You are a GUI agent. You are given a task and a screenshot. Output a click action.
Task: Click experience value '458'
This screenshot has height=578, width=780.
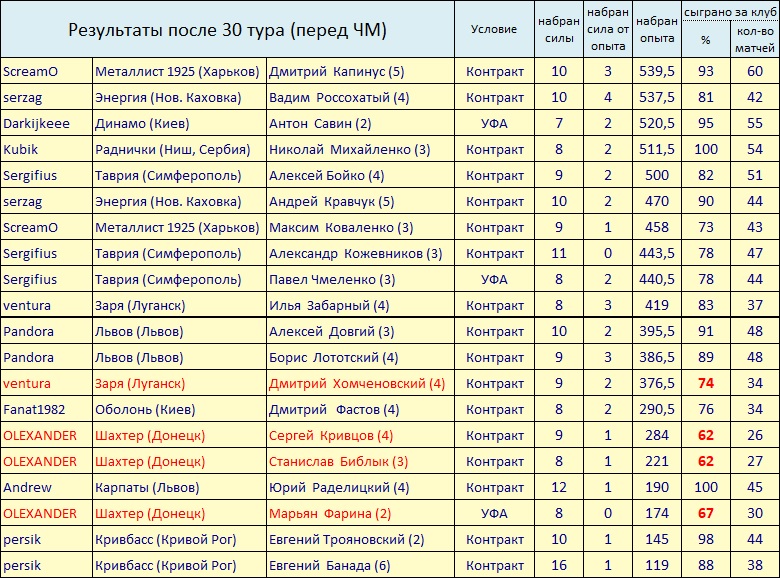(x=657, y=227)
